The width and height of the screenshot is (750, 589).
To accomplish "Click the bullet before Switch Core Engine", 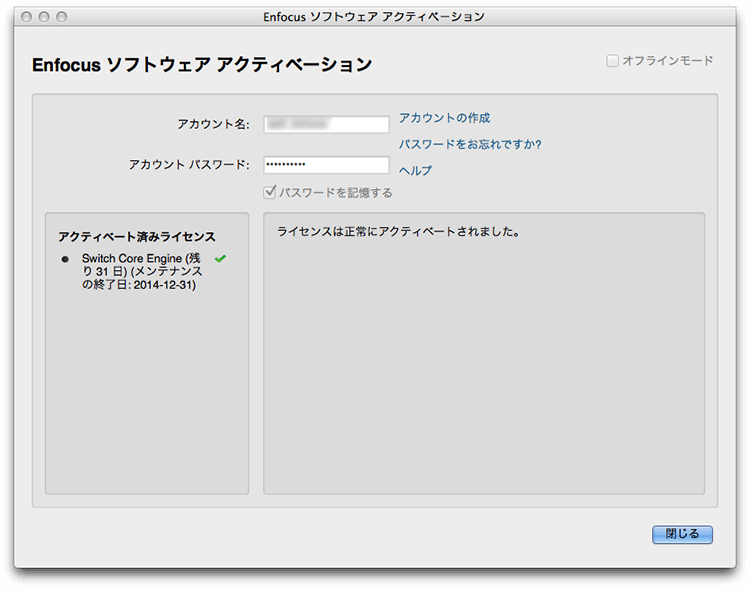I will point(65,259).
